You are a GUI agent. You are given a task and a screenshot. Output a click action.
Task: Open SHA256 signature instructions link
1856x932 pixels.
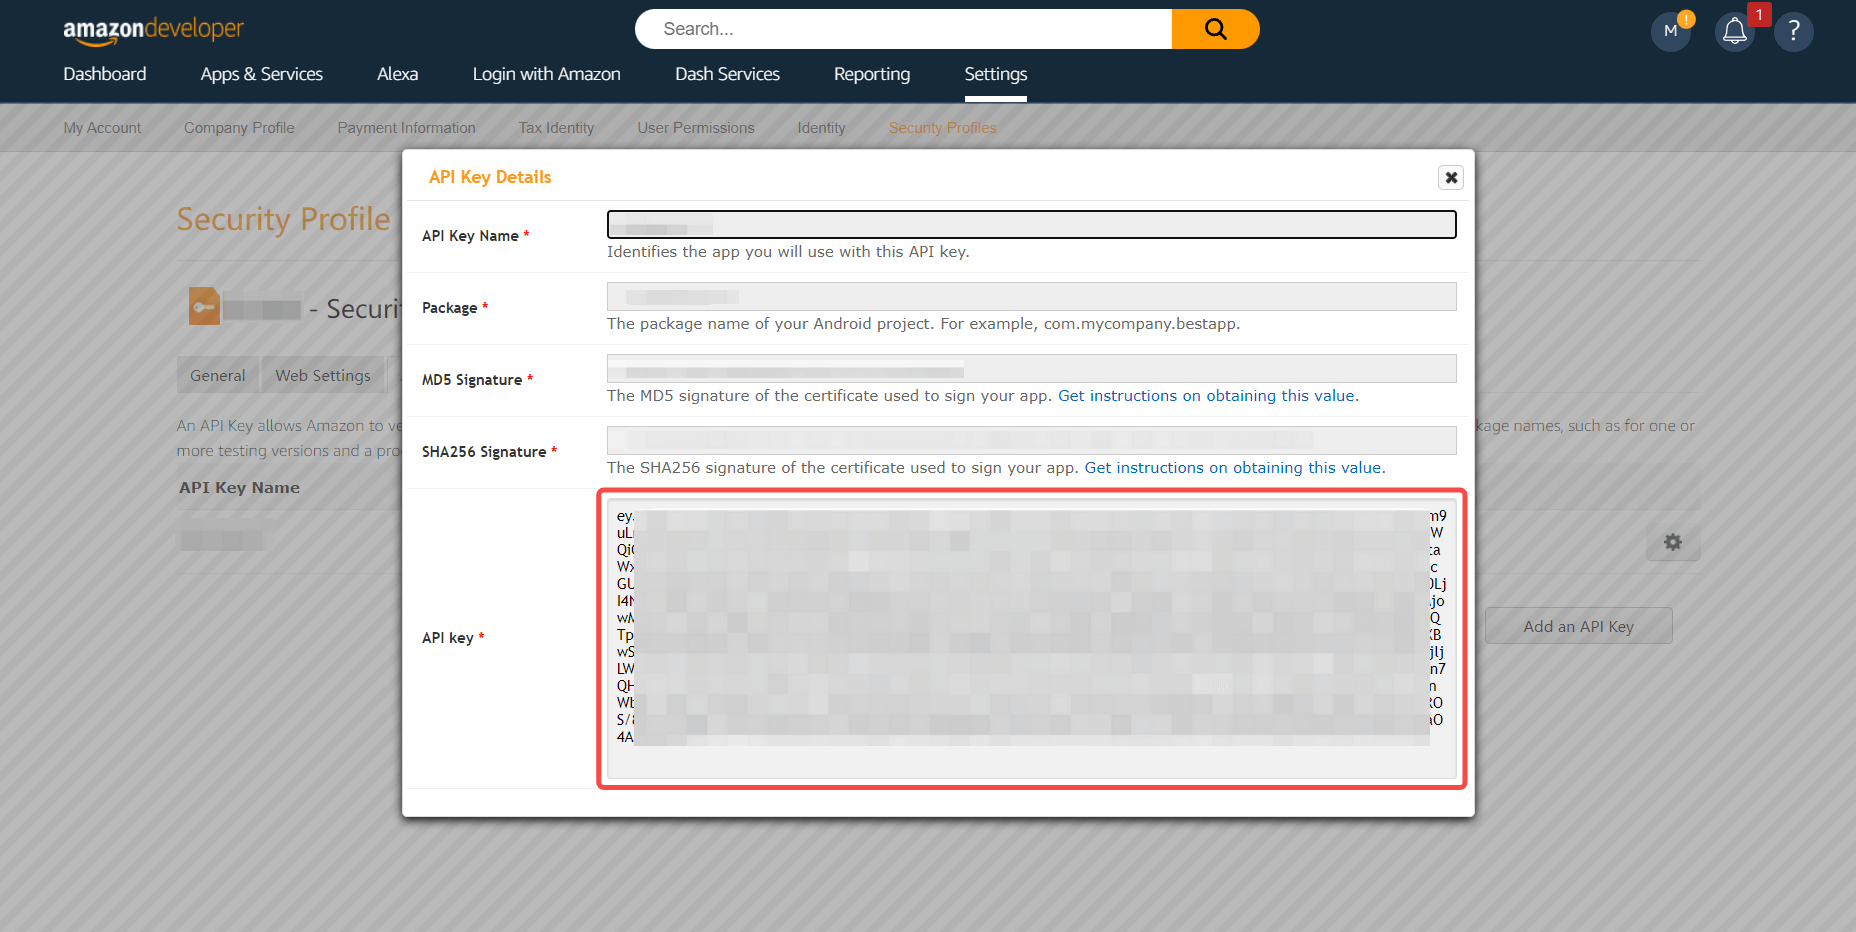tap(1234, 468)
